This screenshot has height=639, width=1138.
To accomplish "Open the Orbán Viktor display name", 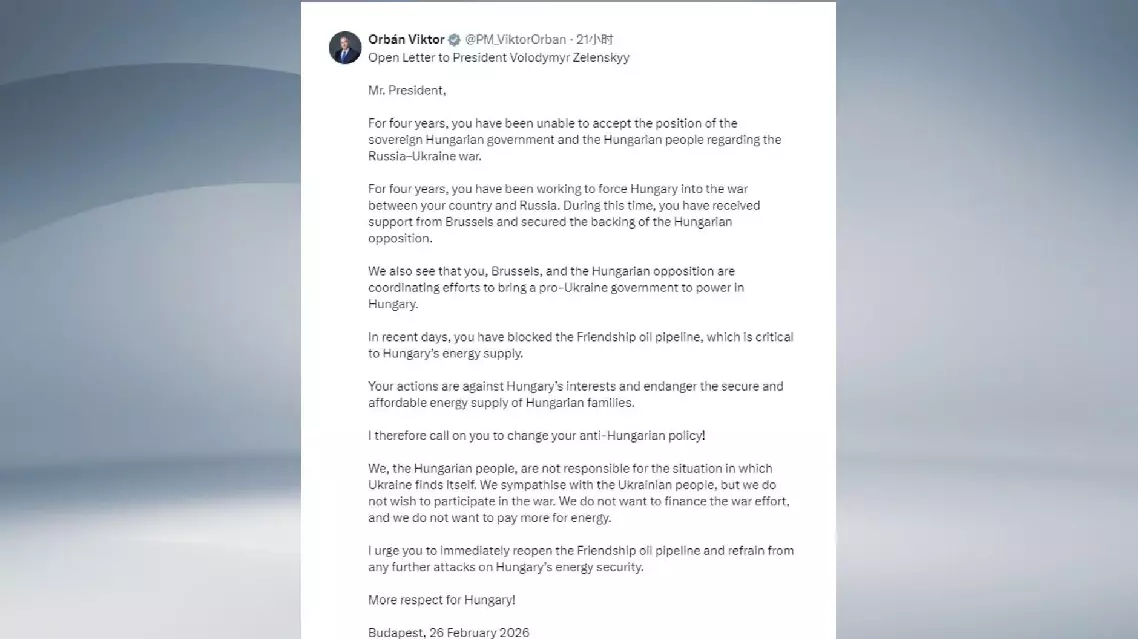I will [406, 40].
